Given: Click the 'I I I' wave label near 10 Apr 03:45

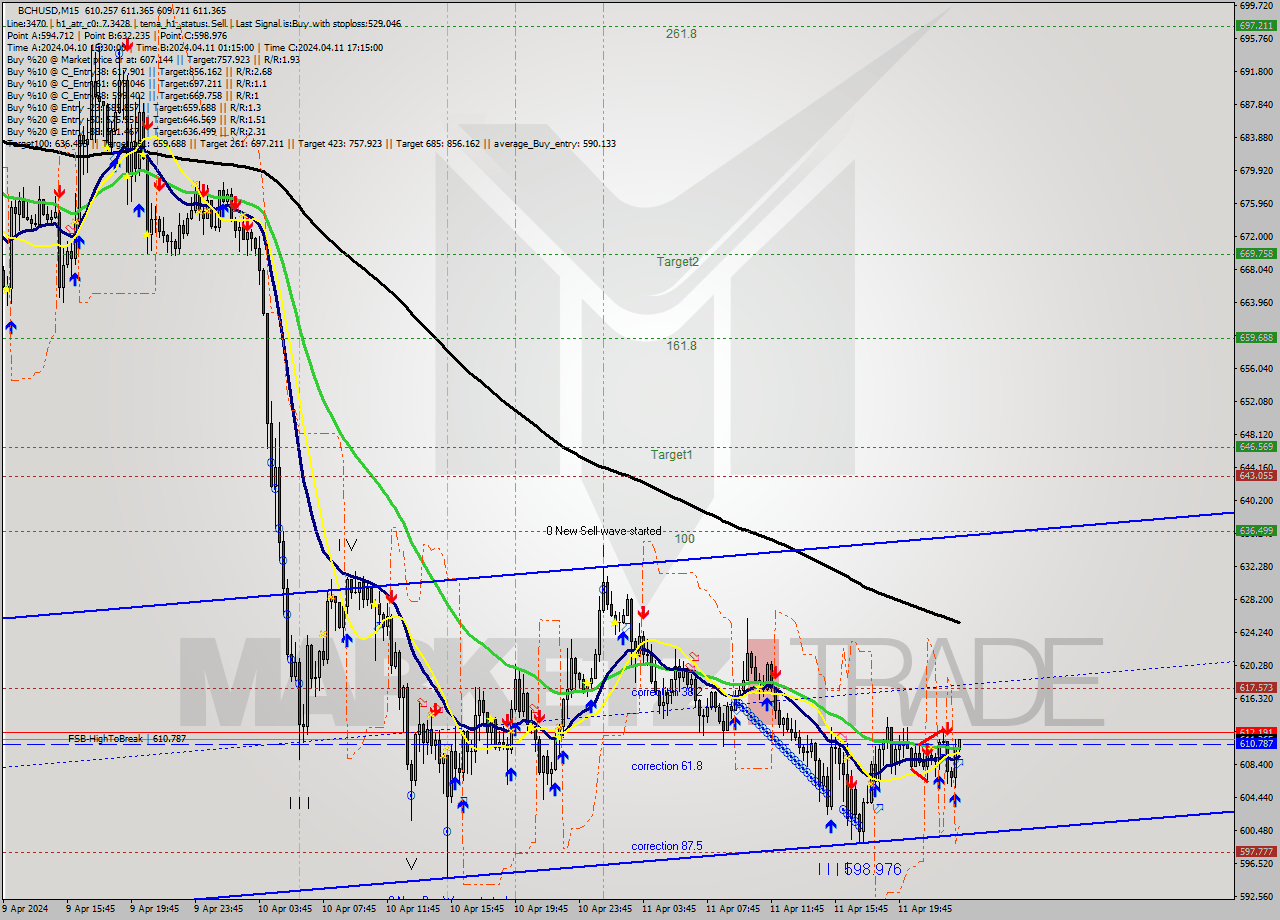Looking at the screenshot, I should click(x=299, y=802).
